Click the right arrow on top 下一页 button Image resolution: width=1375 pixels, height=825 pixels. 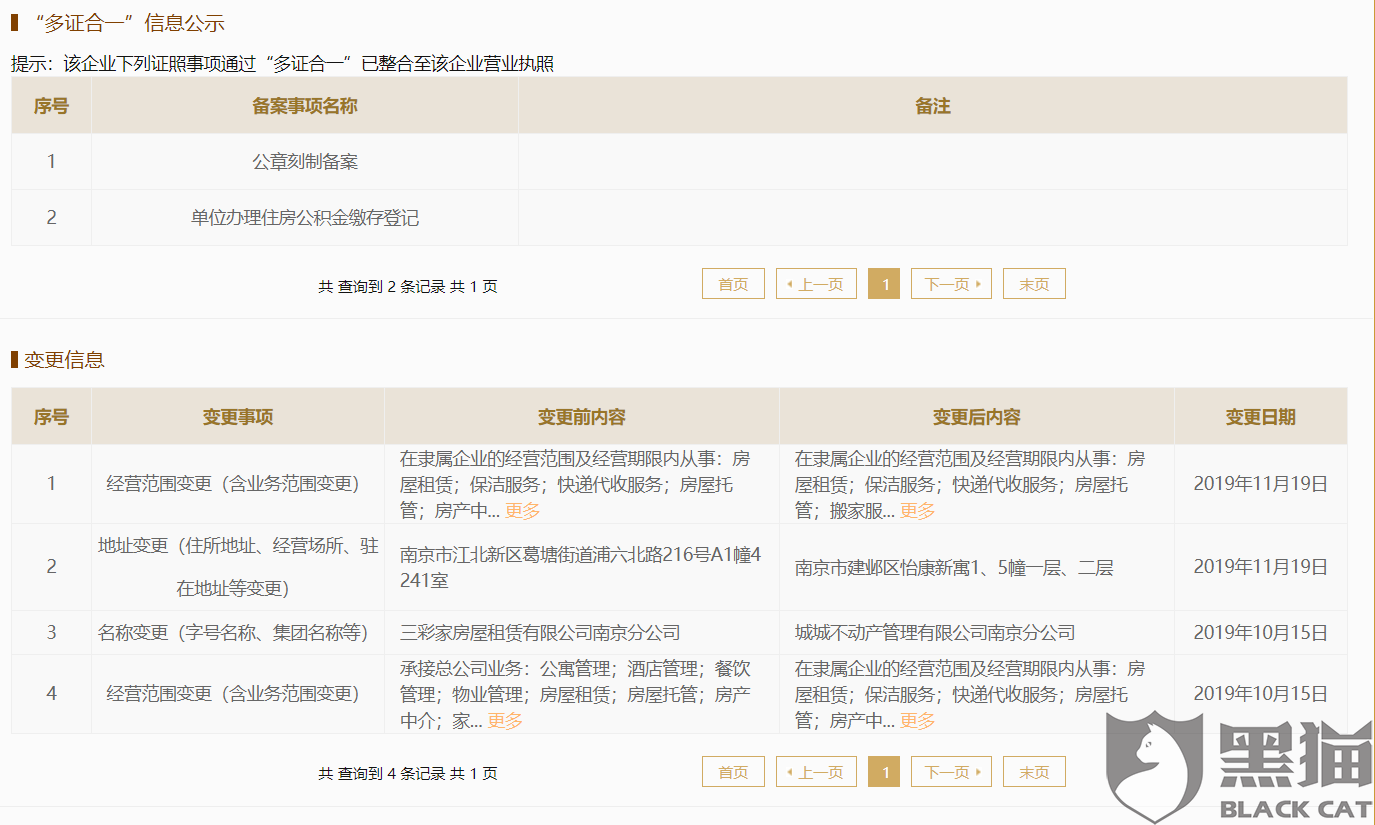pos(977,283)
